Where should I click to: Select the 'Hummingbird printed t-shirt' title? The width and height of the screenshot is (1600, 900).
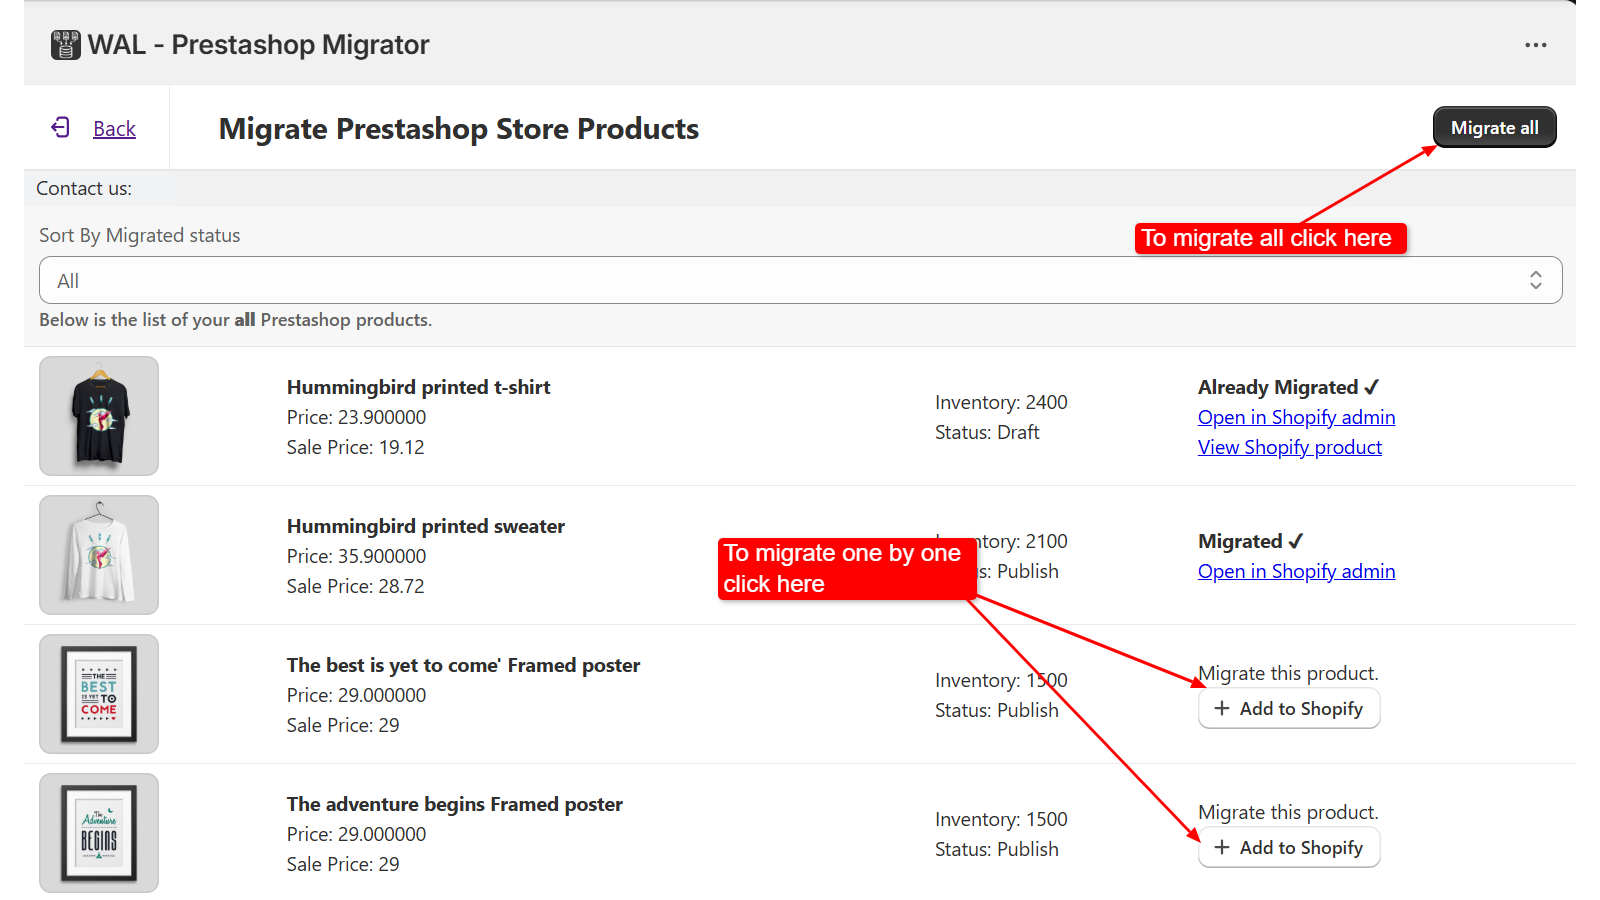coord(418,387)
